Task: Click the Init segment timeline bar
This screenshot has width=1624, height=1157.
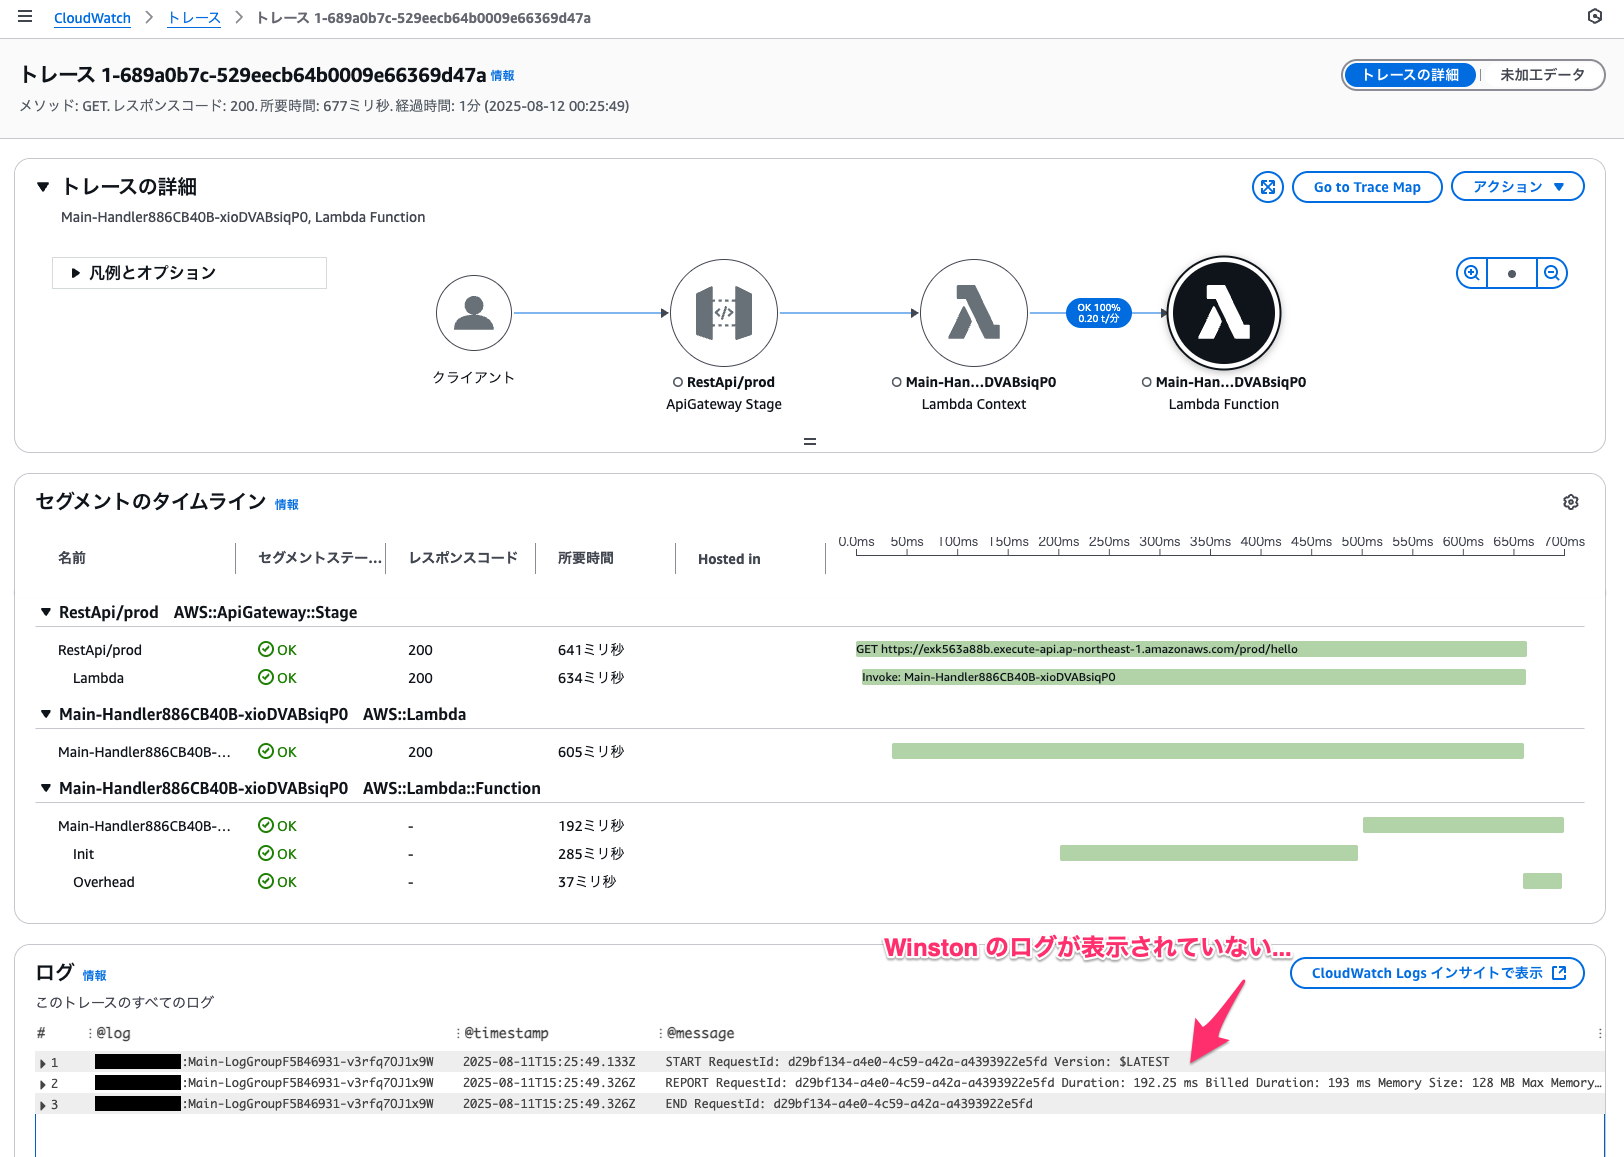Action: coord(1209,853)
